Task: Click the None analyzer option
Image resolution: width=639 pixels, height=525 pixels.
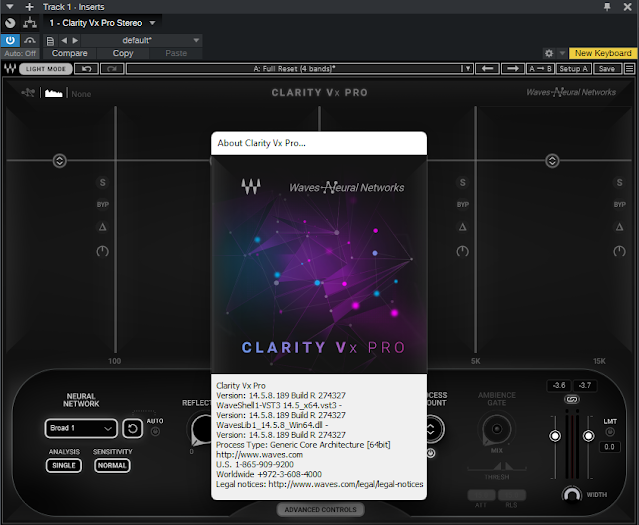Action: (81, 94)
